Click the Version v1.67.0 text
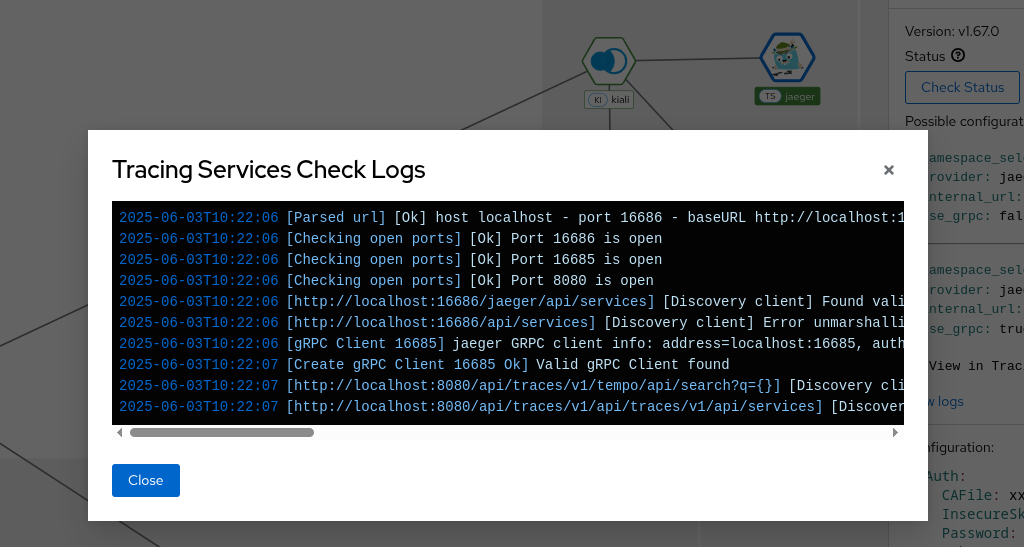 click(952, 31)
